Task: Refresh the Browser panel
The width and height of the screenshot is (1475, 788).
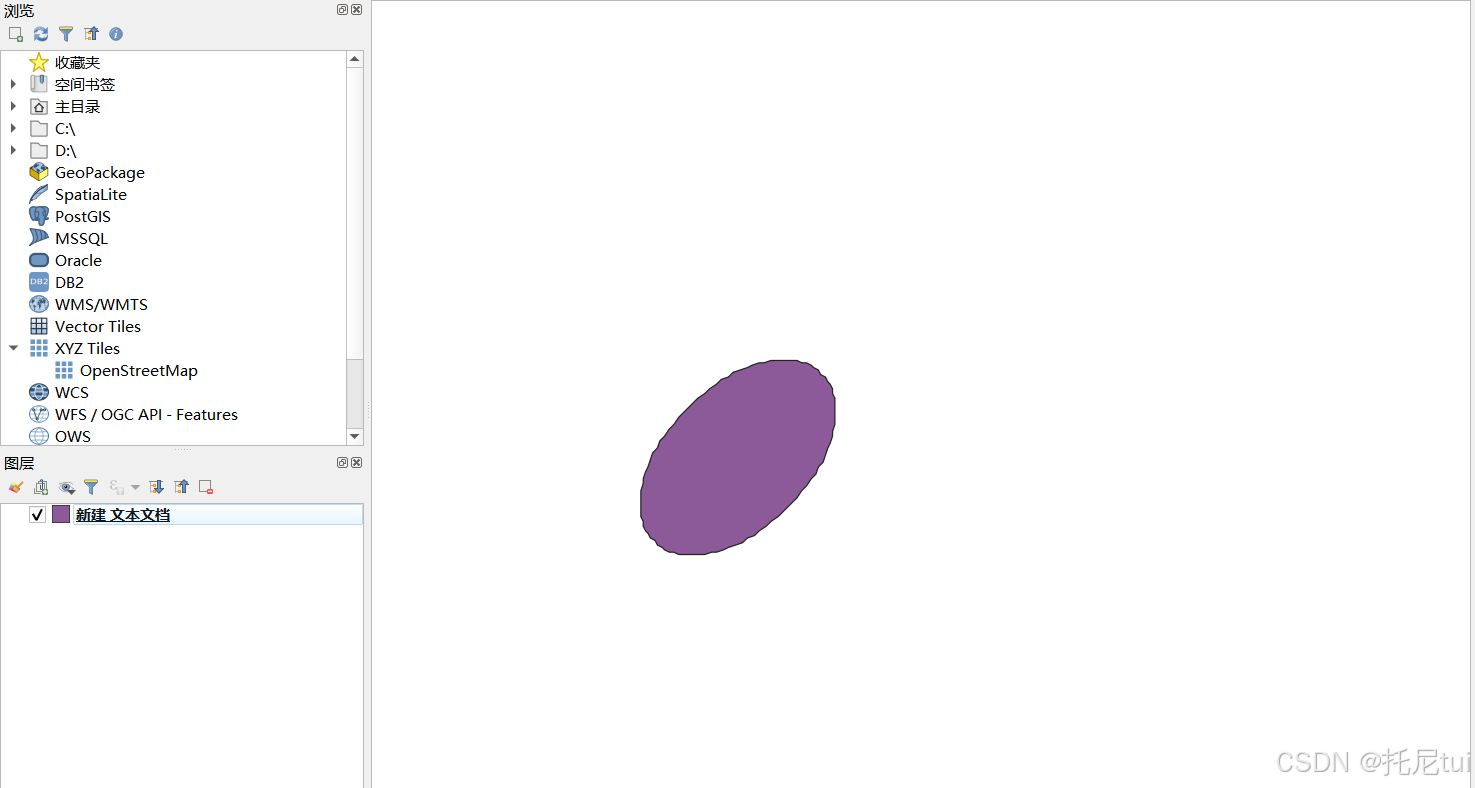Action: (x=41, y=33)
